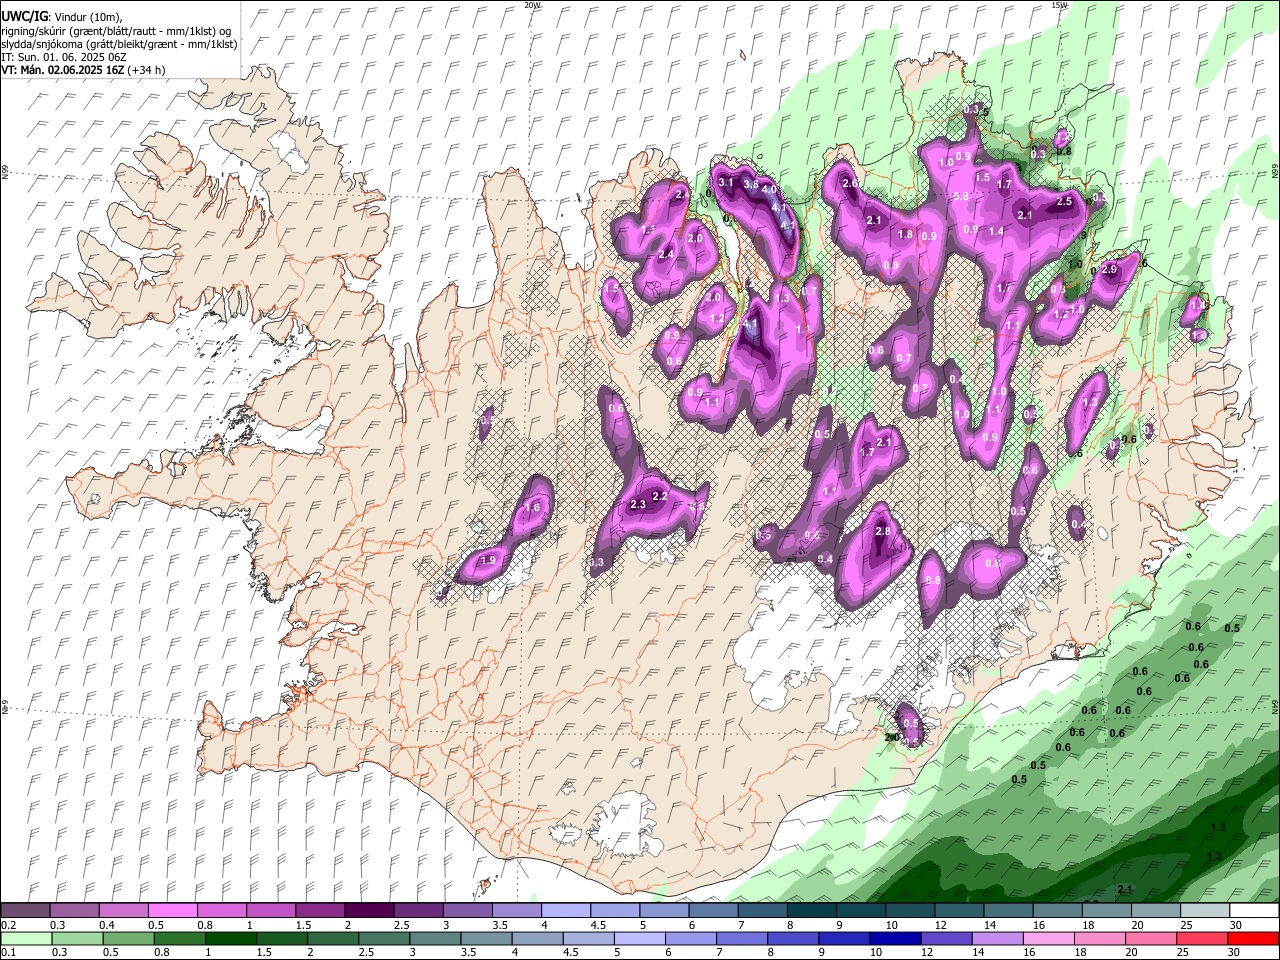Select lower legend swatch between 3 and 3.5

435,939
